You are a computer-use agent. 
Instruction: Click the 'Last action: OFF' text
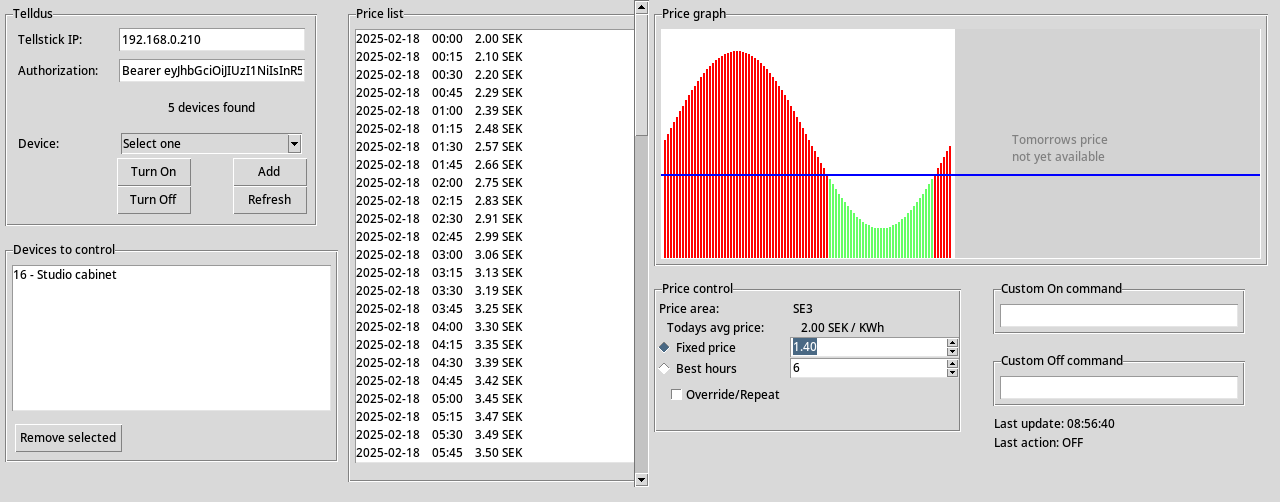tap(1038, 442)
